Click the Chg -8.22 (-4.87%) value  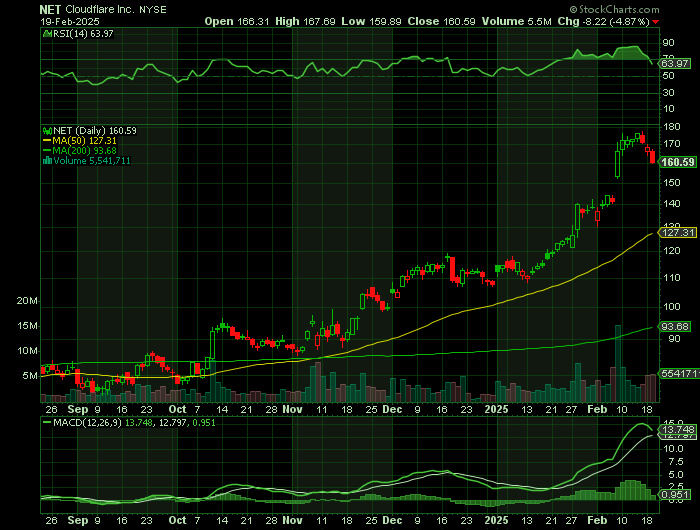coord(603,21)
